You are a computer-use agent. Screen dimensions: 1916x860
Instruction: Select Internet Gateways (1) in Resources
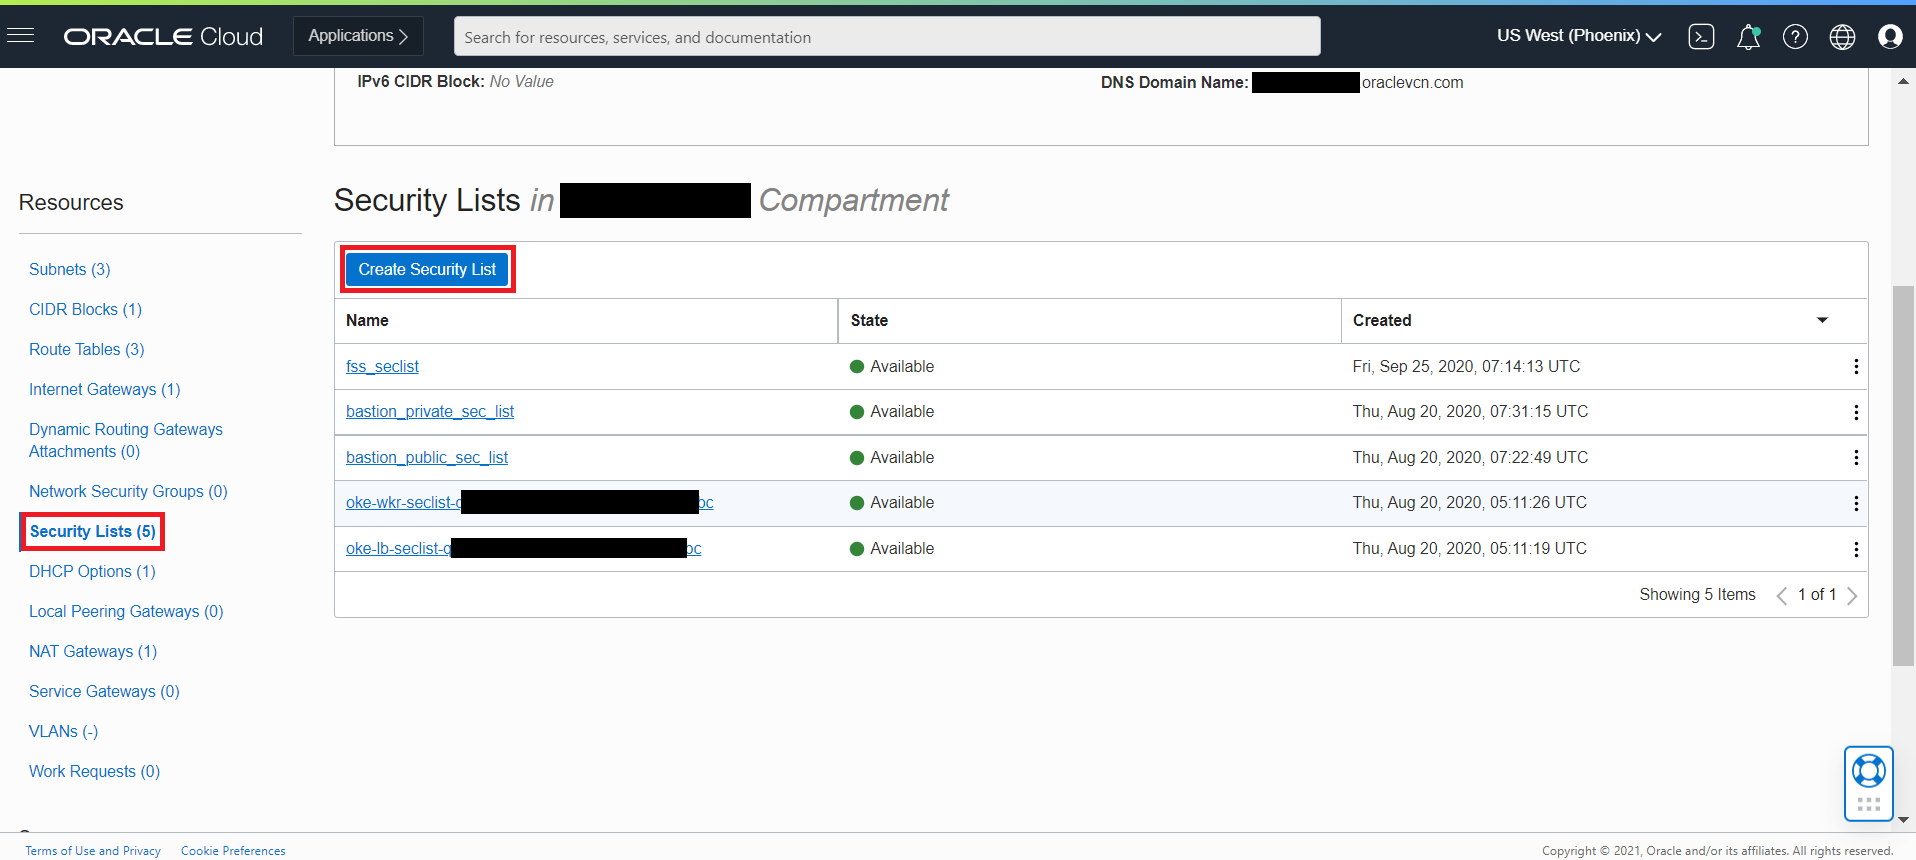(x=105, y=390)
